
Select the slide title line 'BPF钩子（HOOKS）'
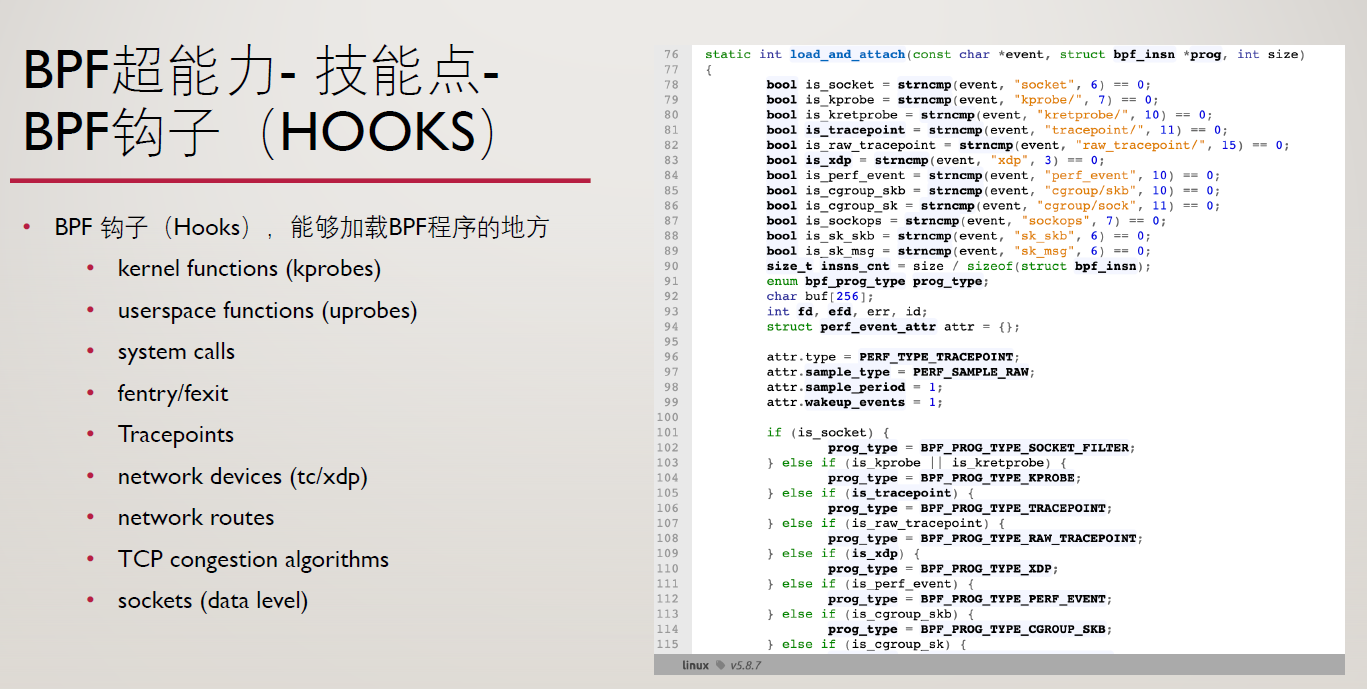point(260,132)
